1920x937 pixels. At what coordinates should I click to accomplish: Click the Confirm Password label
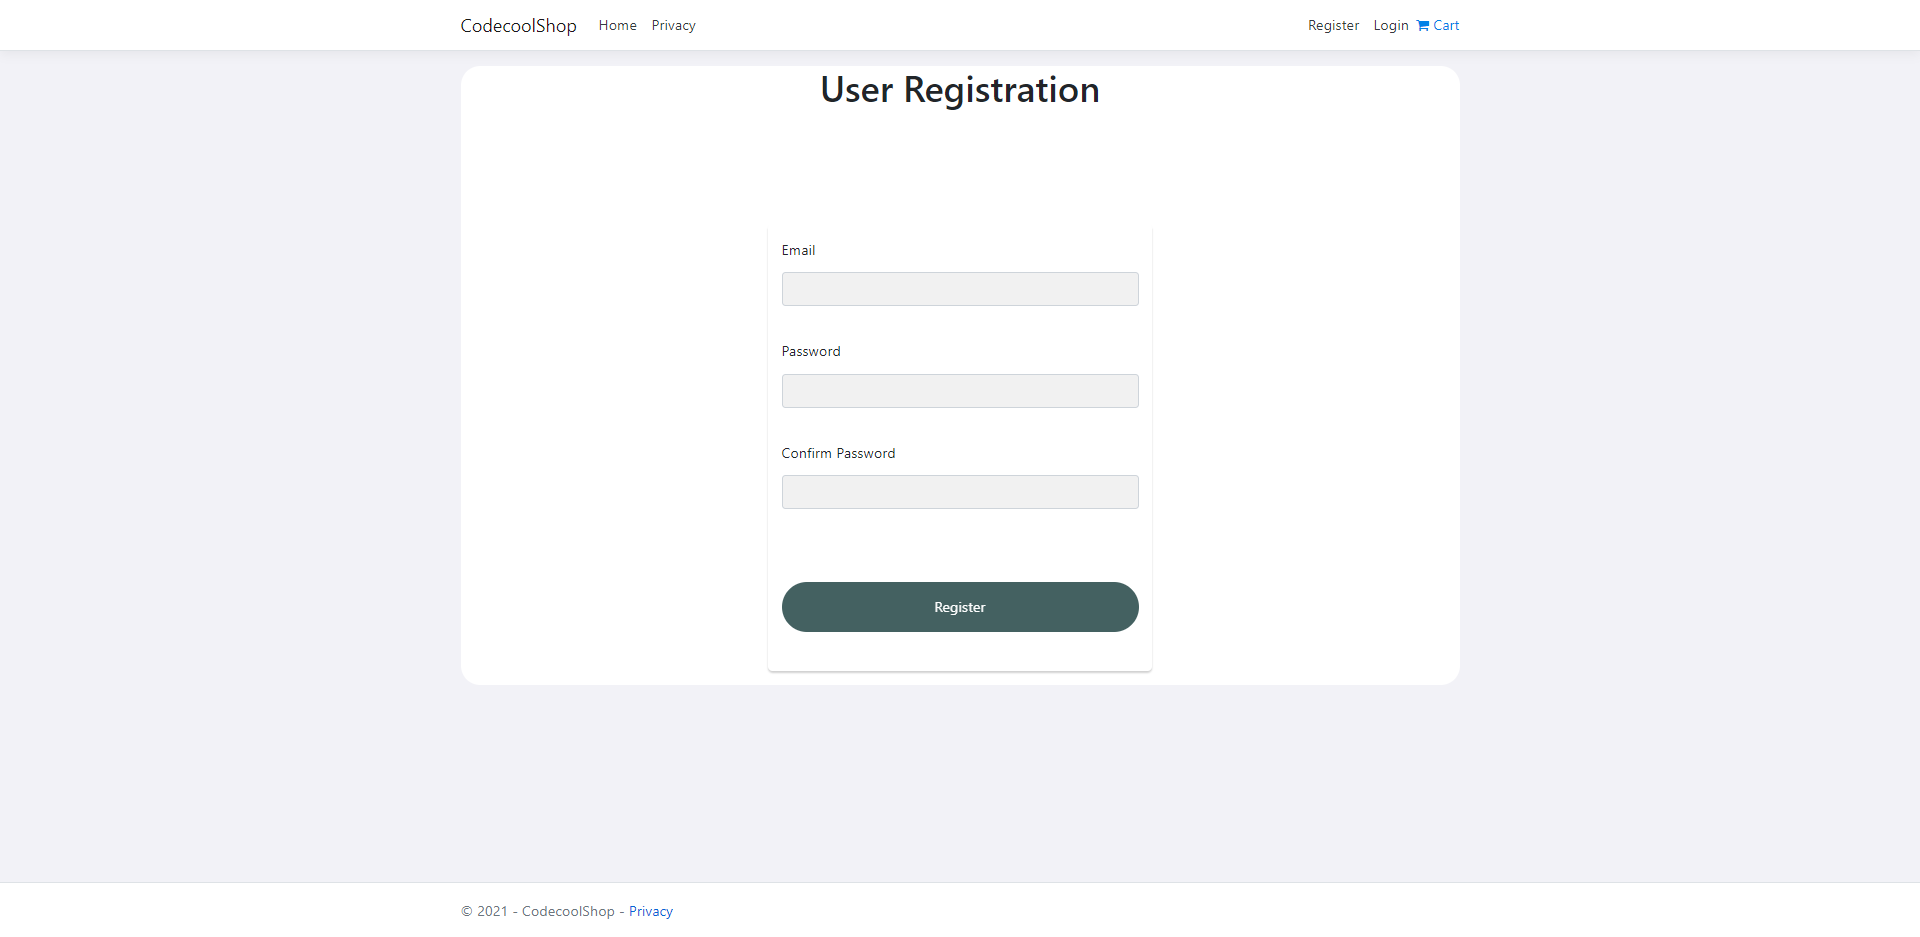tap(838, 453)
